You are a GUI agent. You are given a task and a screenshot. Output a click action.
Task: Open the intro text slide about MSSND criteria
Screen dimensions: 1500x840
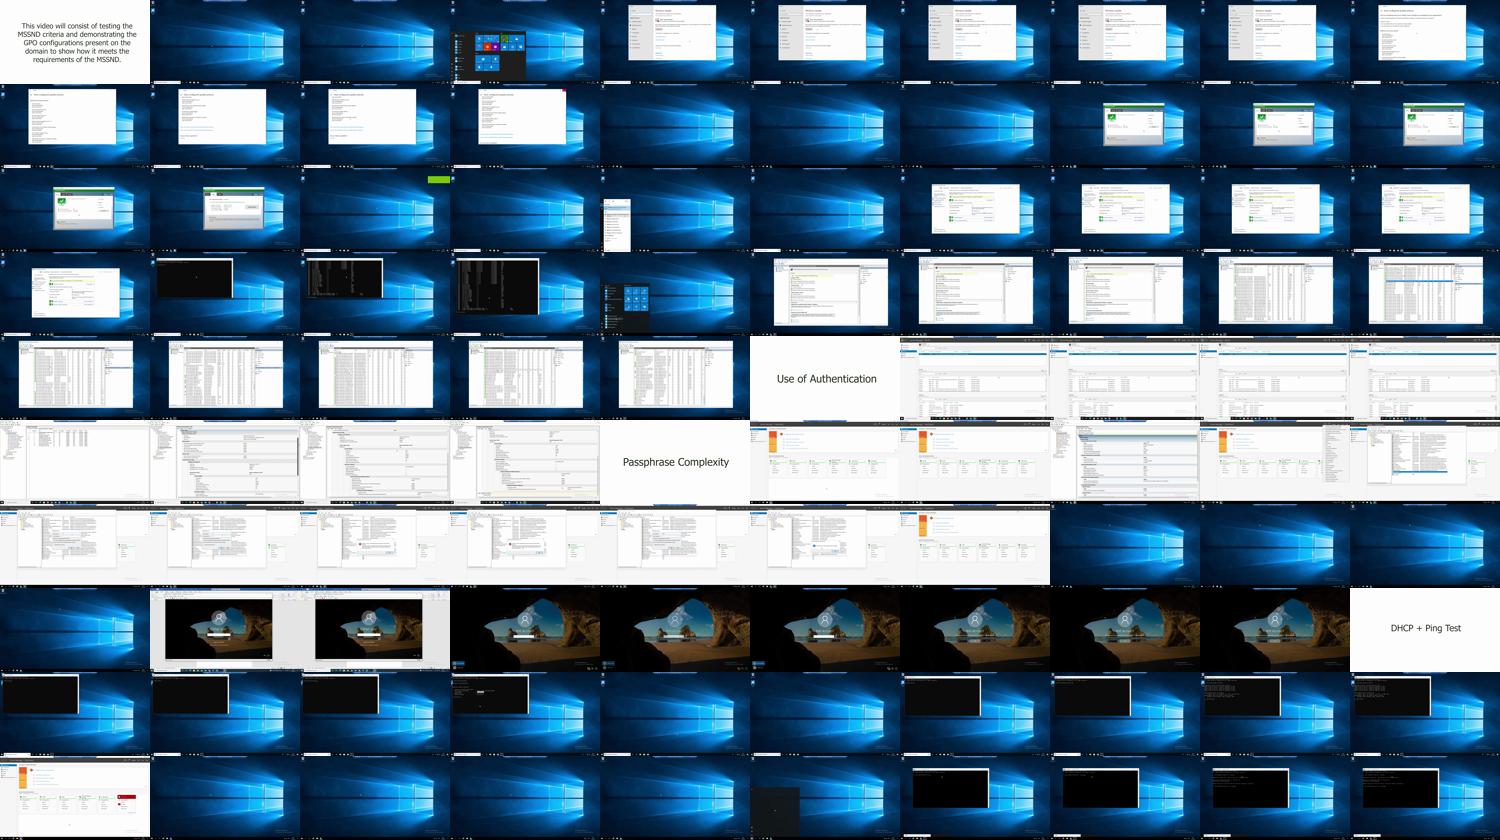75,42
